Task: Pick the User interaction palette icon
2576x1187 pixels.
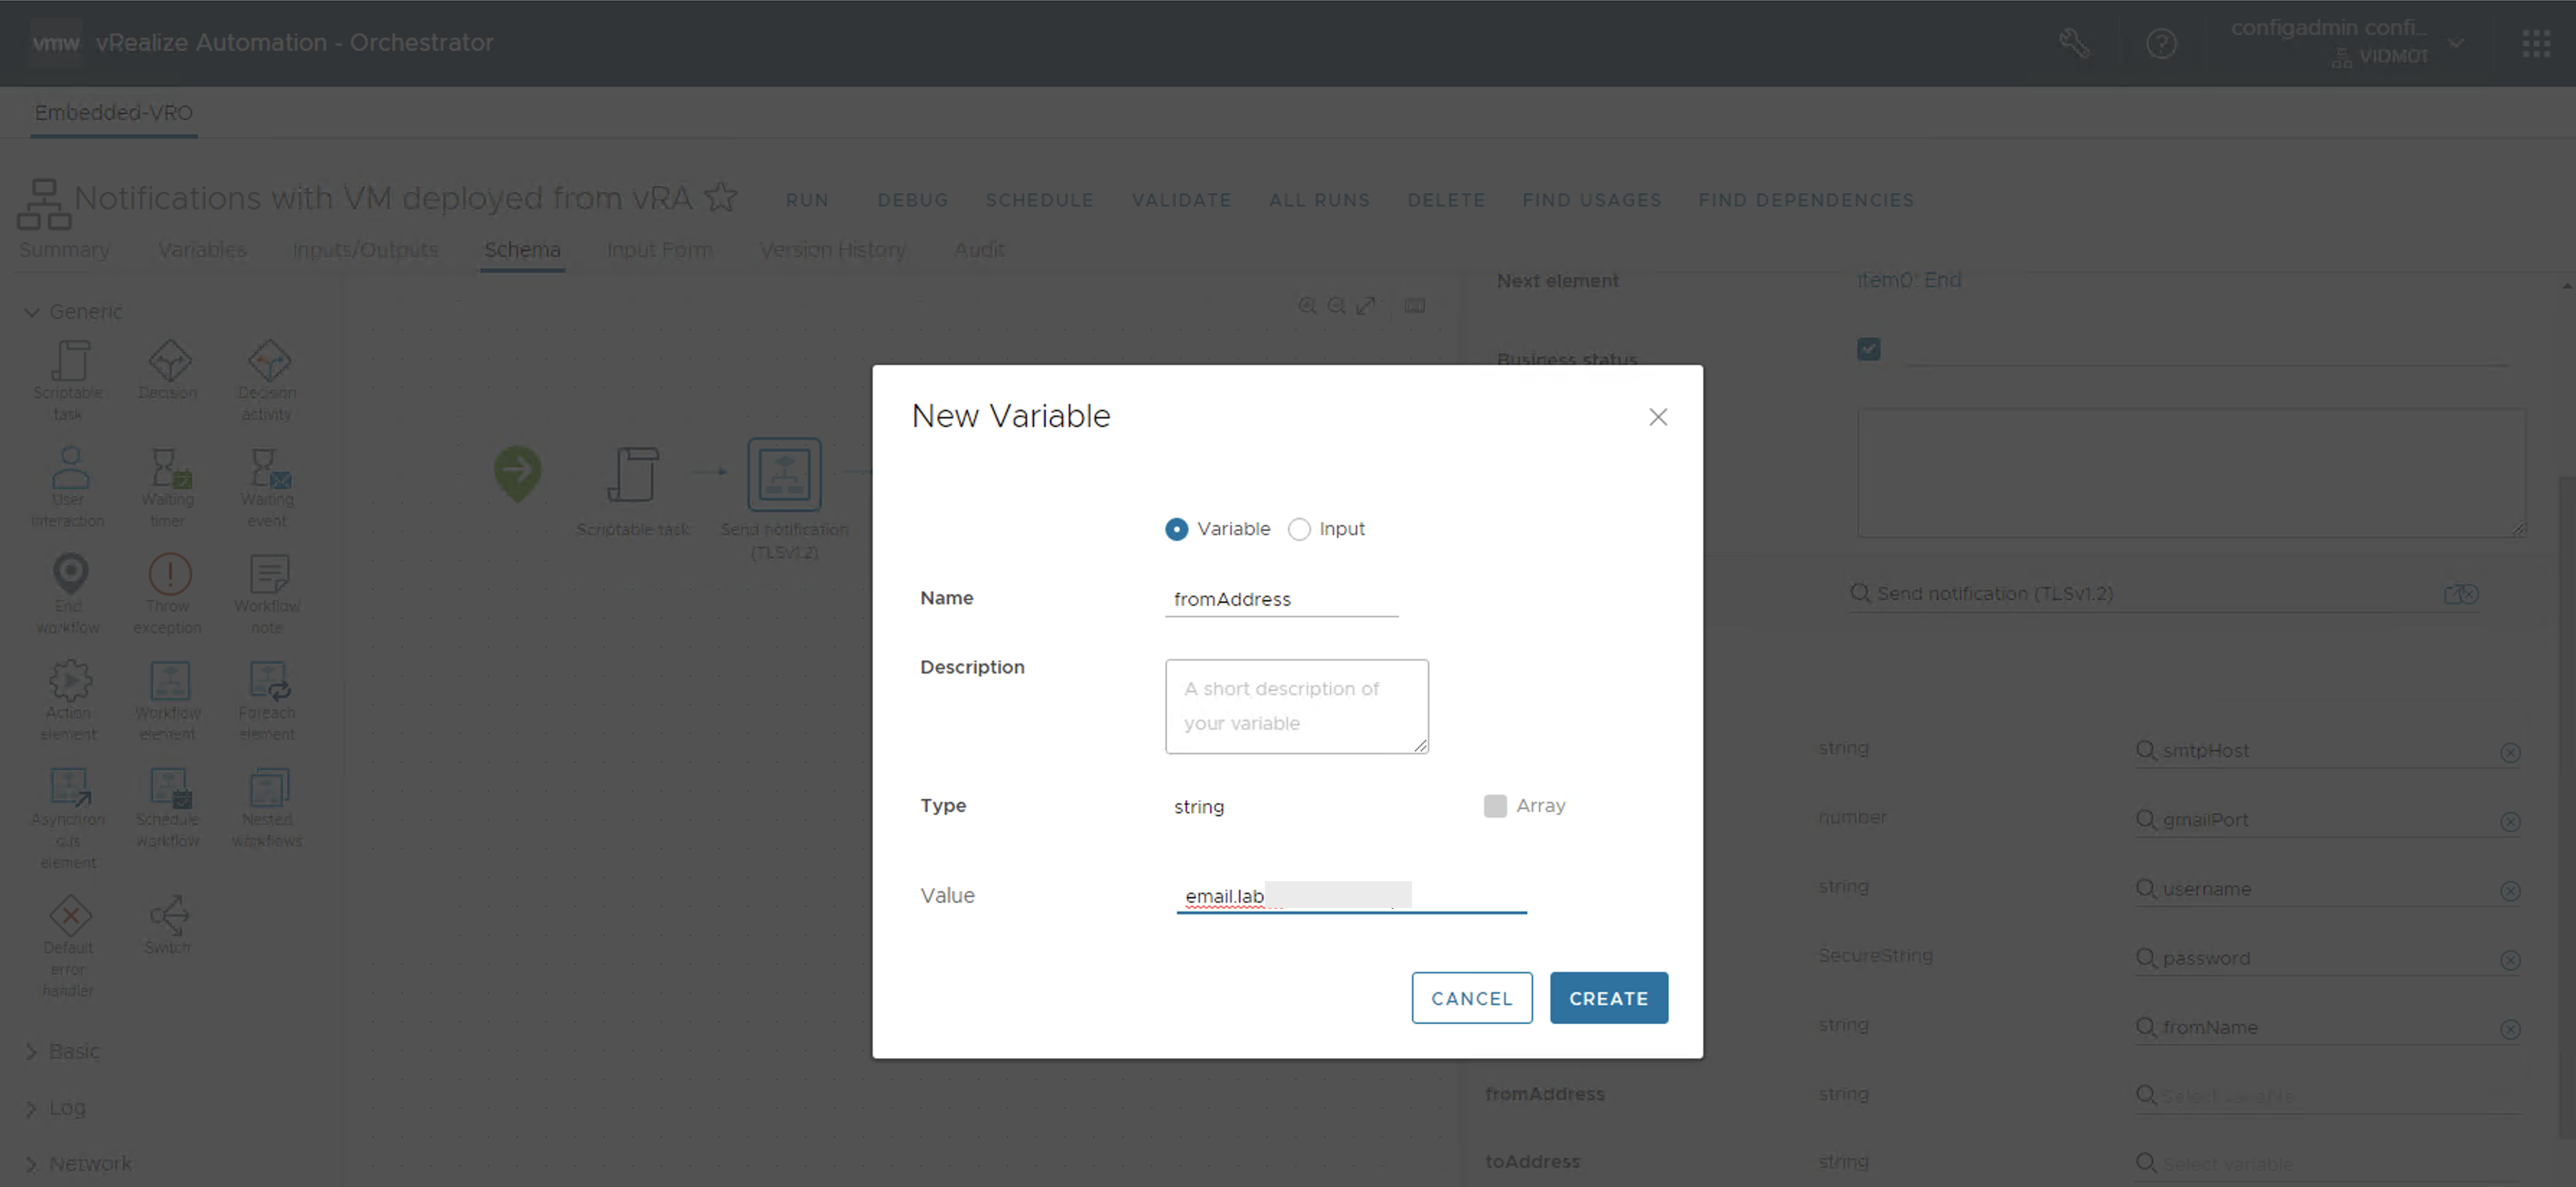Action: 69,469
